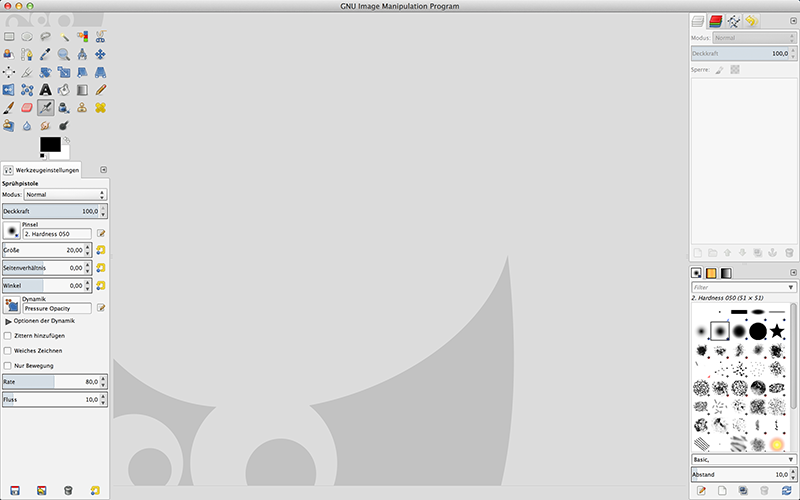Open the Werkzeugeinstellungen panel configuration menu
Viewport: 800px width, 500px height.
[x=104, y=169]
